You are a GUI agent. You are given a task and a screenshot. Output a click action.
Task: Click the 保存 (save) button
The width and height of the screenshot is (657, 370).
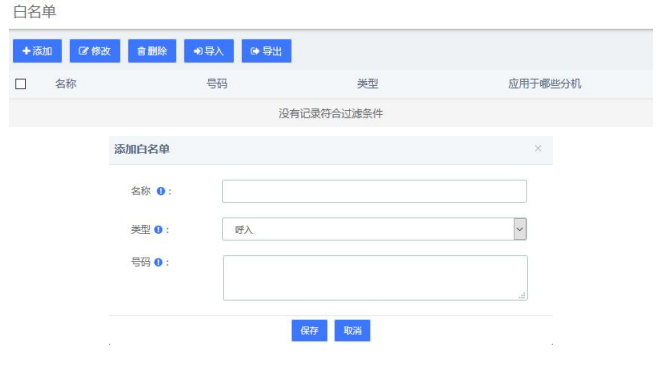(x=309, y=331)
